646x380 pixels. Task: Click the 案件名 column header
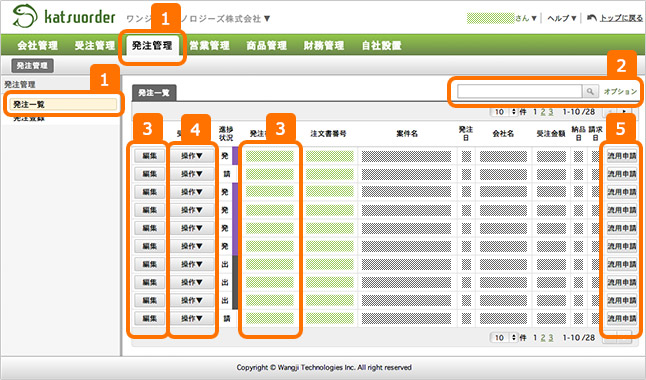tap(407, 134)
